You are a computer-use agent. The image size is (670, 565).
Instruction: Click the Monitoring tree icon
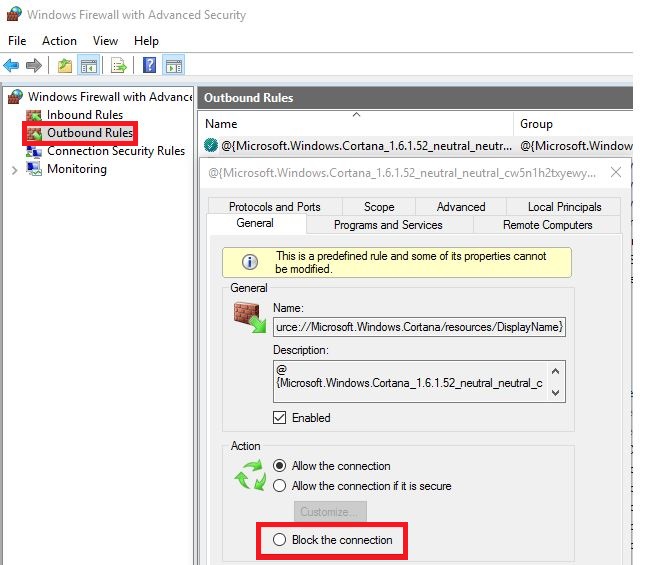[34, 169]
